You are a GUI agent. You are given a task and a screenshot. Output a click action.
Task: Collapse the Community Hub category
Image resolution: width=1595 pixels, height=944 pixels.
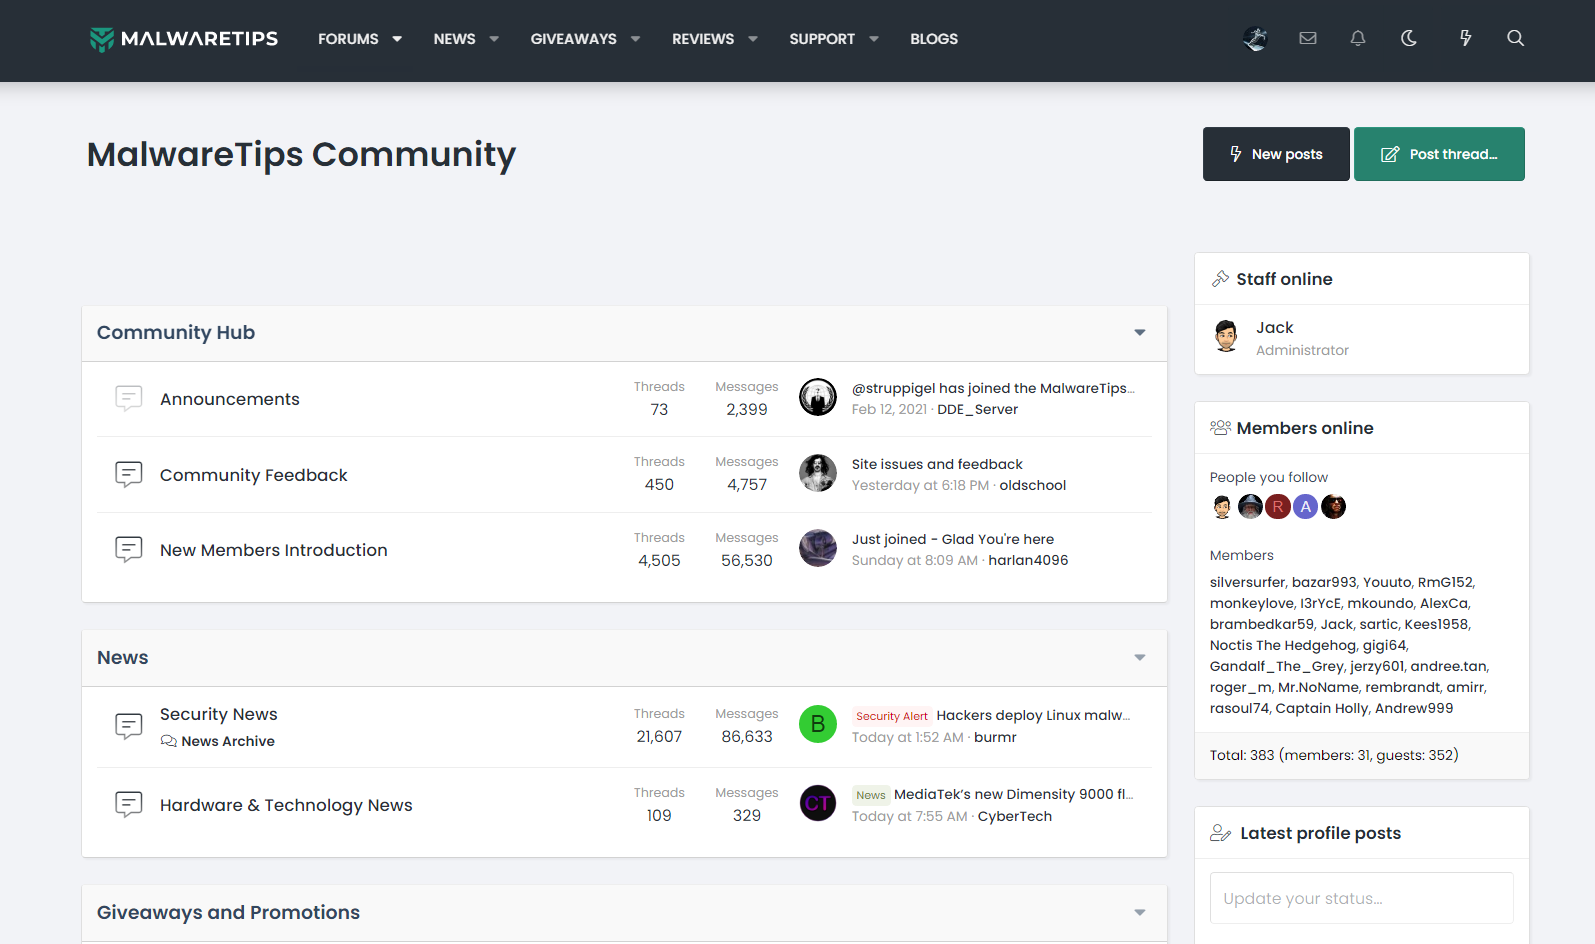pos(1139,333)
